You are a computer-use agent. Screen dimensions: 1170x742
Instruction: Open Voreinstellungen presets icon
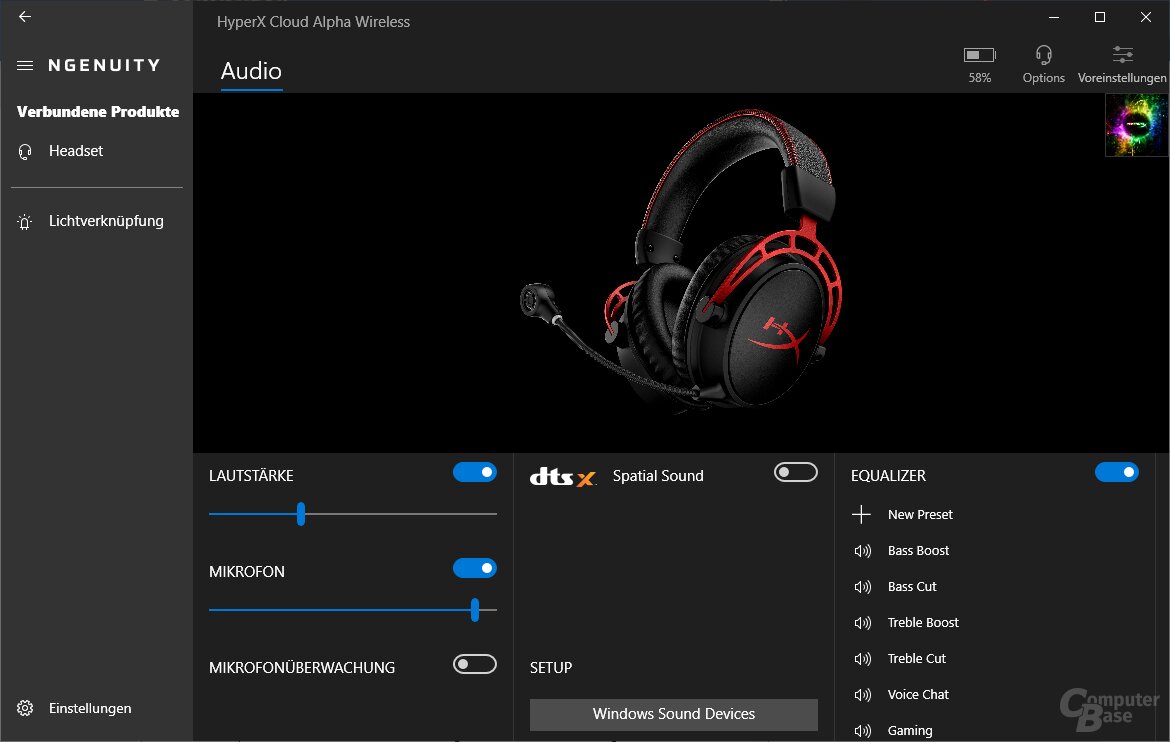(x=1122, y=56)
